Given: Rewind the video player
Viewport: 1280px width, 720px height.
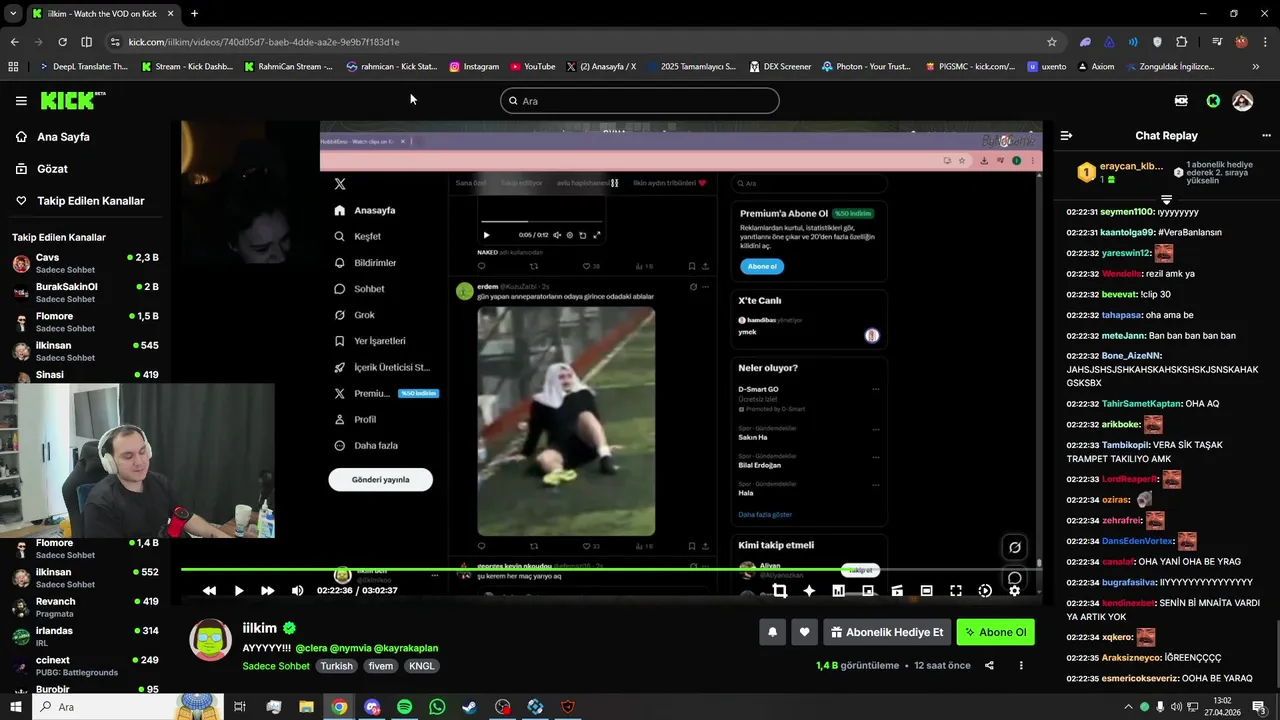Looking at the screenshot, I should (209, 591).
